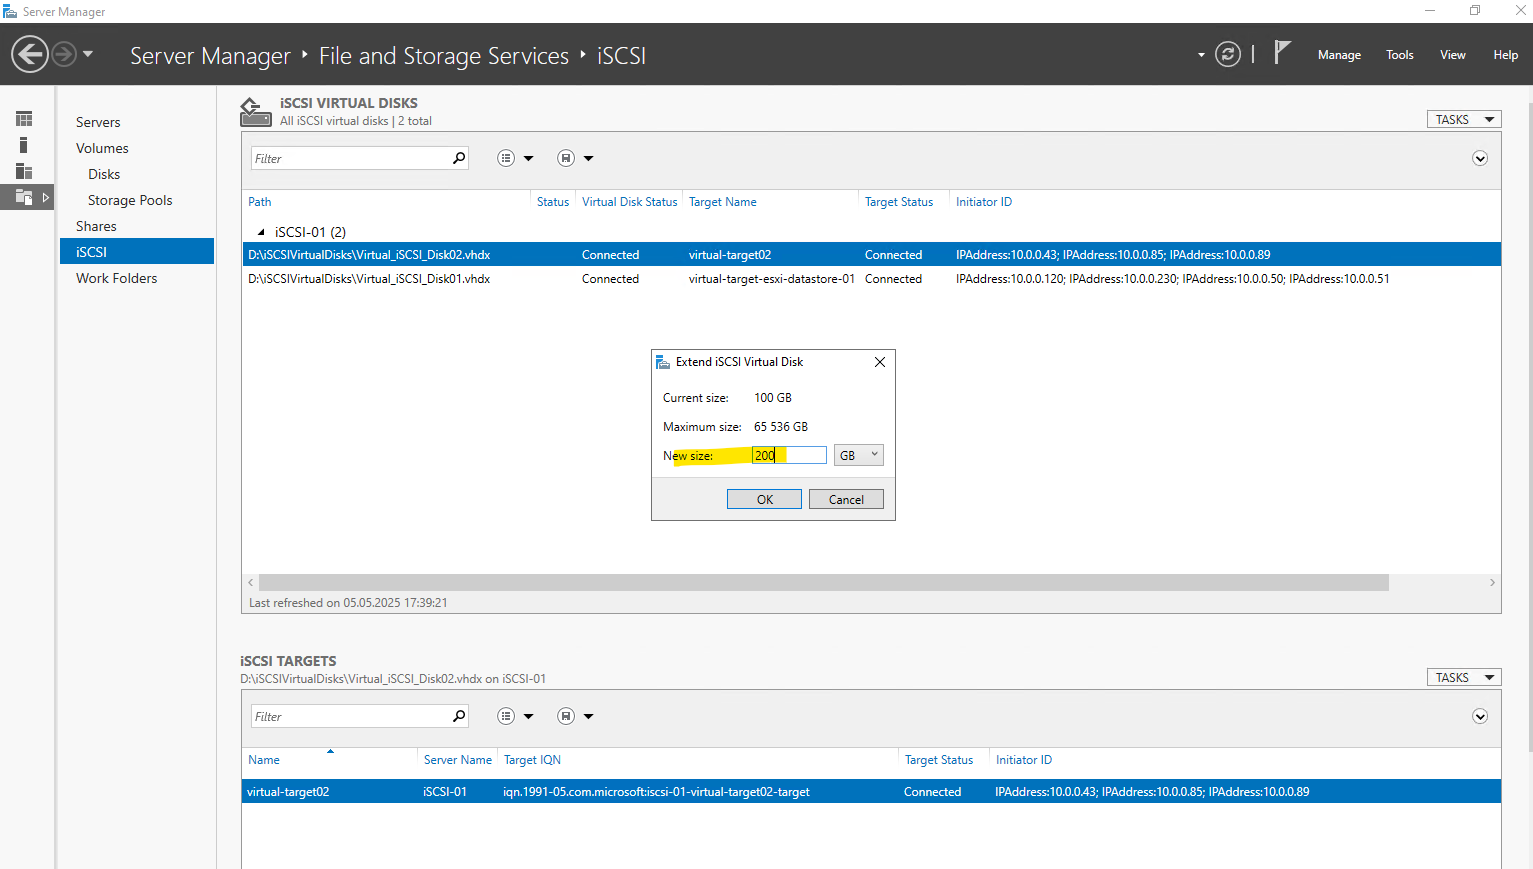Open list view options in virtual disks toolbar

pos(506,158)
